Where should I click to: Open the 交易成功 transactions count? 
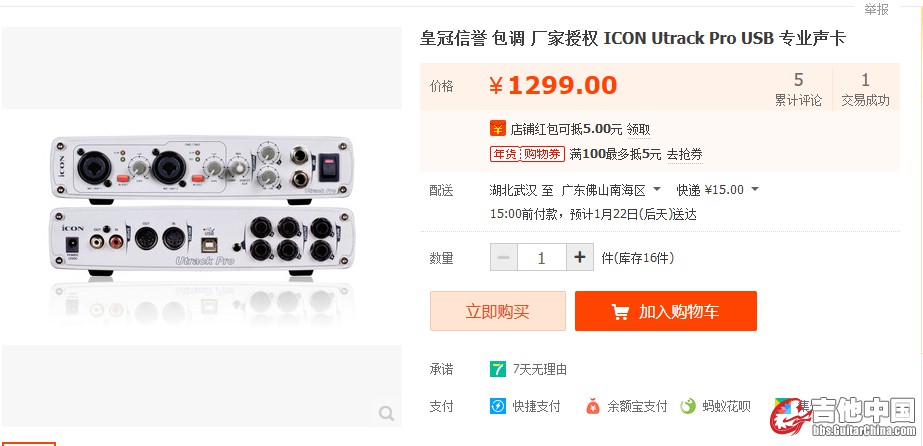pos(865,89)
